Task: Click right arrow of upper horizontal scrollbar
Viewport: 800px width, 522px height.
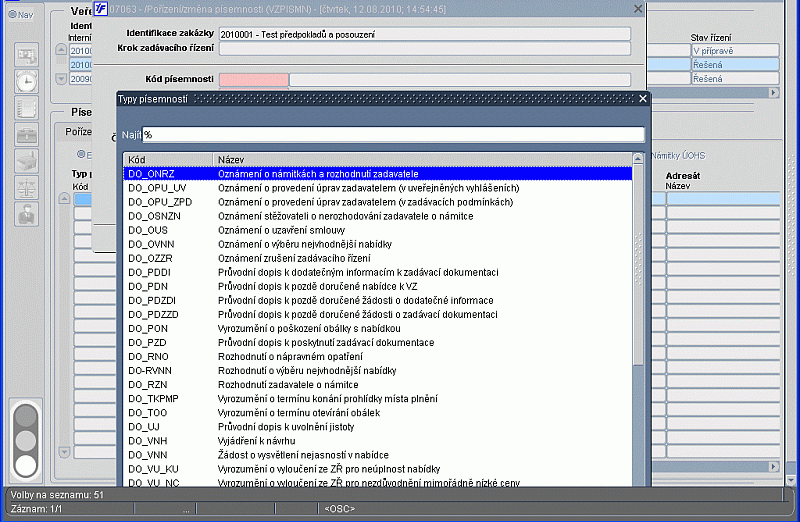Action: [x=774, y=92]
